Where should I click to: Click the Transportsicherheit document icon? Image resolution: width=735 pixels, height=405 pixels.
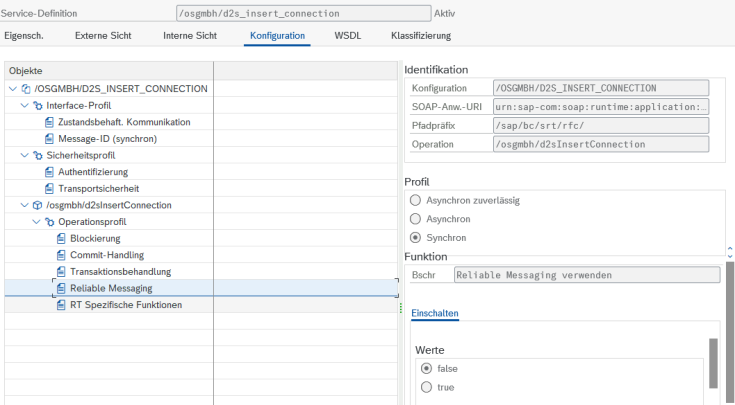pos(49,188)
